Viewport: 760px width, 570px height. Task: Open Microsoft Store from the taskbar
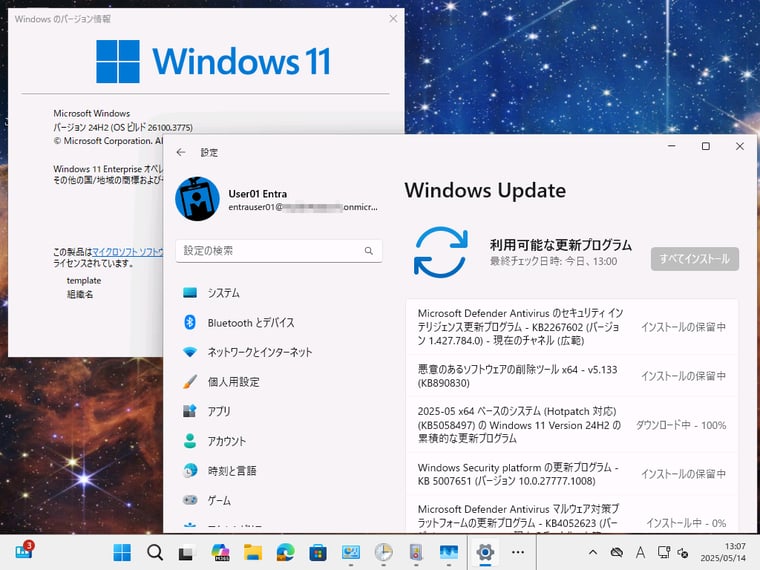click(x=318, y=552)
